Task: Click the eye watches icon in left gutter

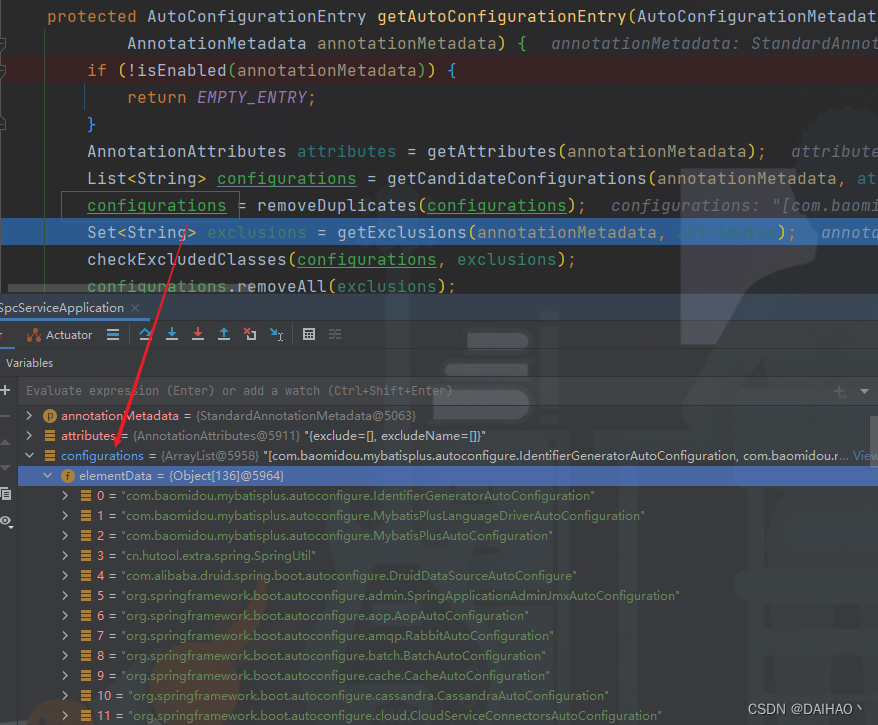Action: [6, 521]
